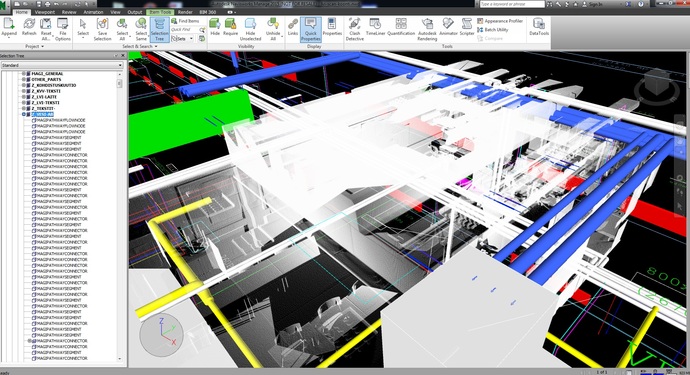Viewport: 690px width, 375px height.
Task: Open the Render ribbon tab
Action: coord(185,12)
